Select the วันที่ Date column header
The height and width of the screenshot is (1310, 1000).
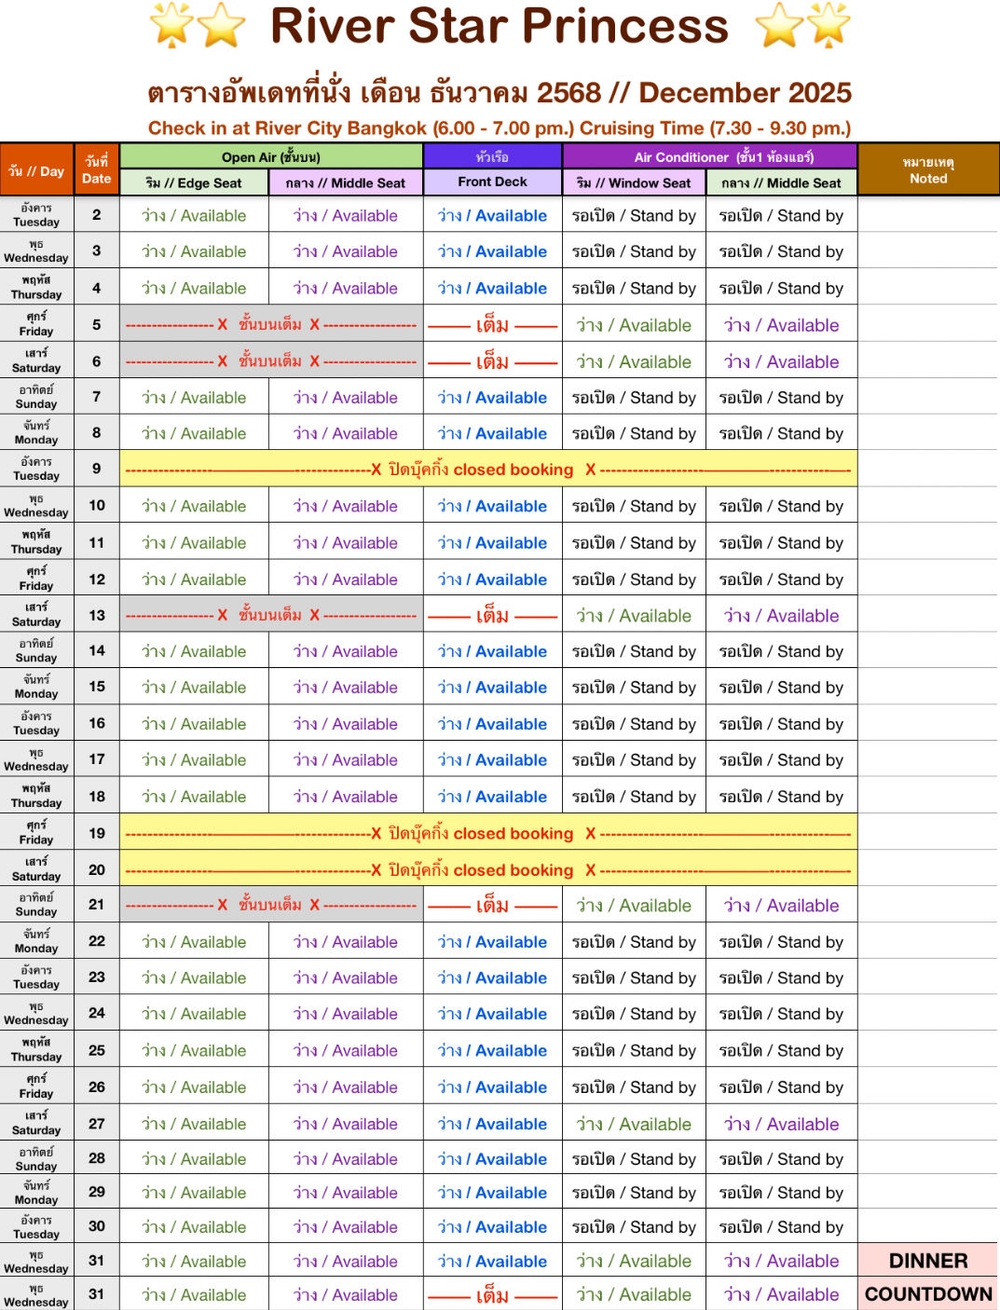pyautogui.click(x=97, y=170)
